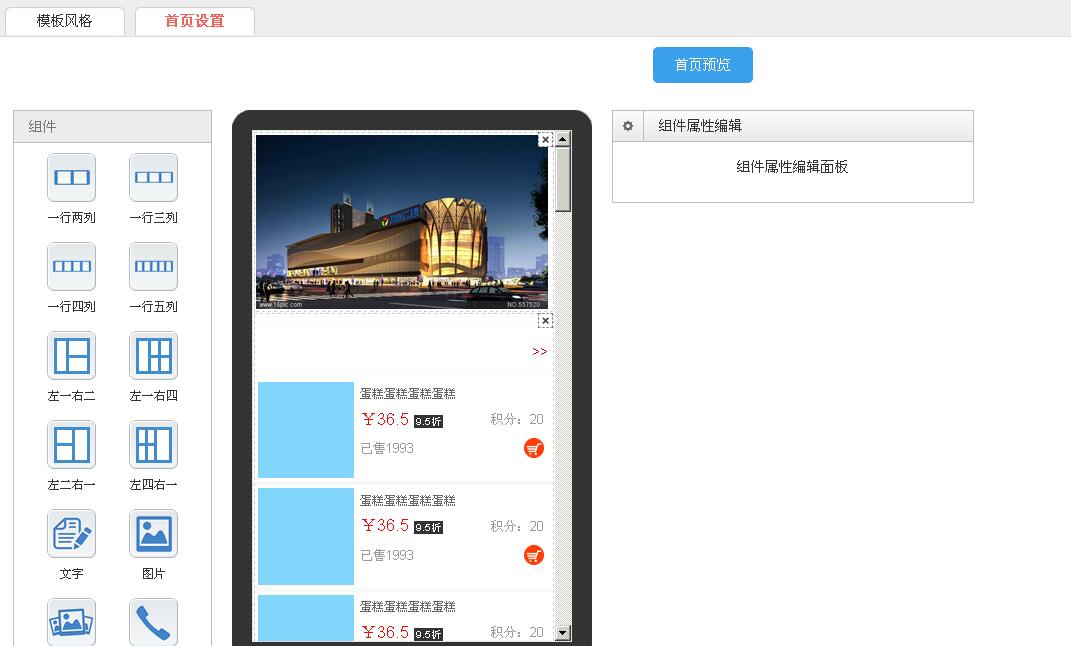Choose the 一行四列 layout icon
Screen dimensions: 1071x646
click(x=71, y=267)
